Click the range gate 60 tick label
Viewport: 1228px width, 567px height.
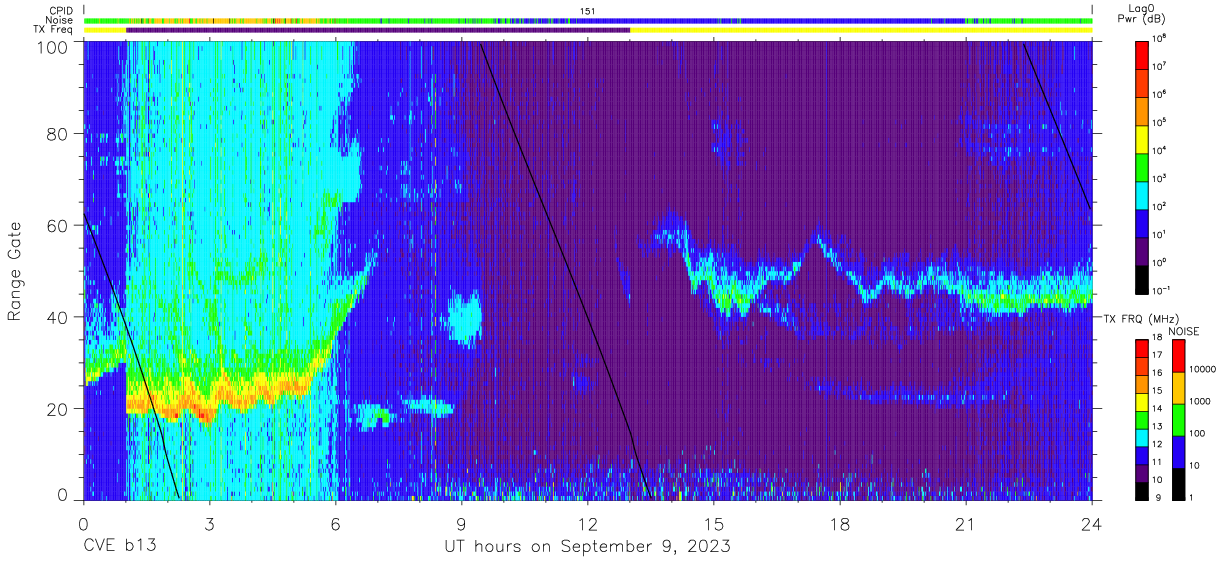(x=57, y=226)
